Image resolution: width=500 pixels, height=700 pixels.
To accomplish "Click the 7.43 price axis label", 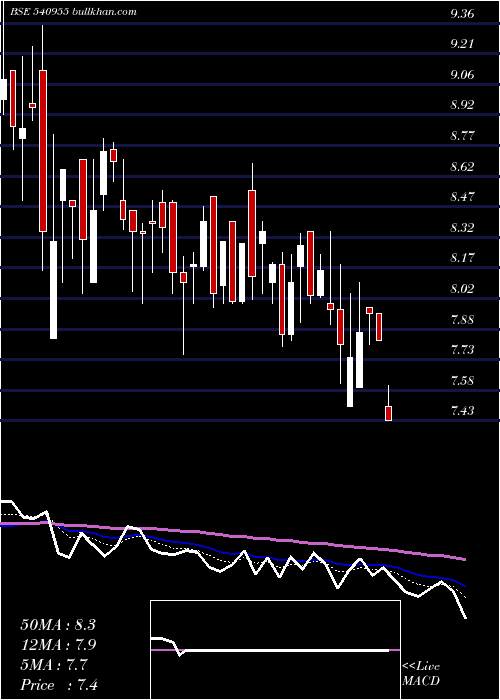I will click(462, 411).
